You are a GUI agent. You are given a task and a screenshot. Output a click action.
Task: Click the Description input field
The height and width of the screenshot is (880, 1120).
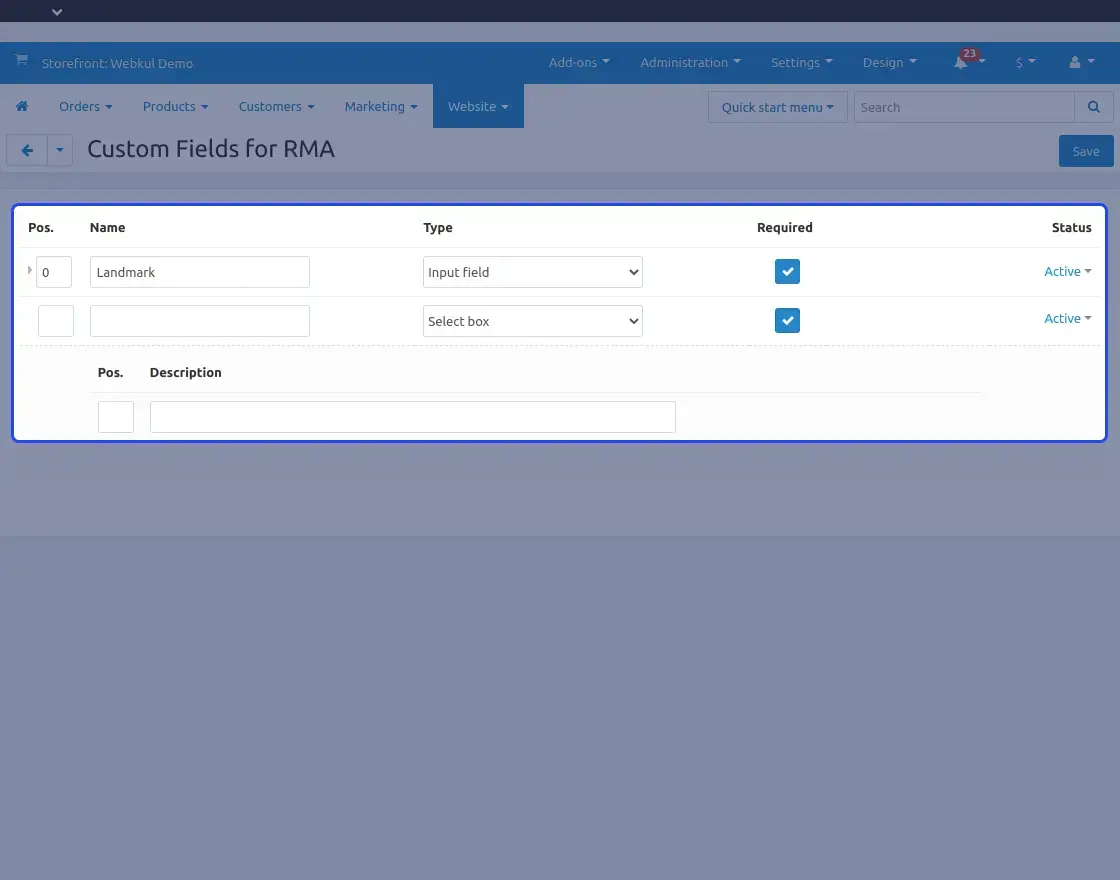412,417
